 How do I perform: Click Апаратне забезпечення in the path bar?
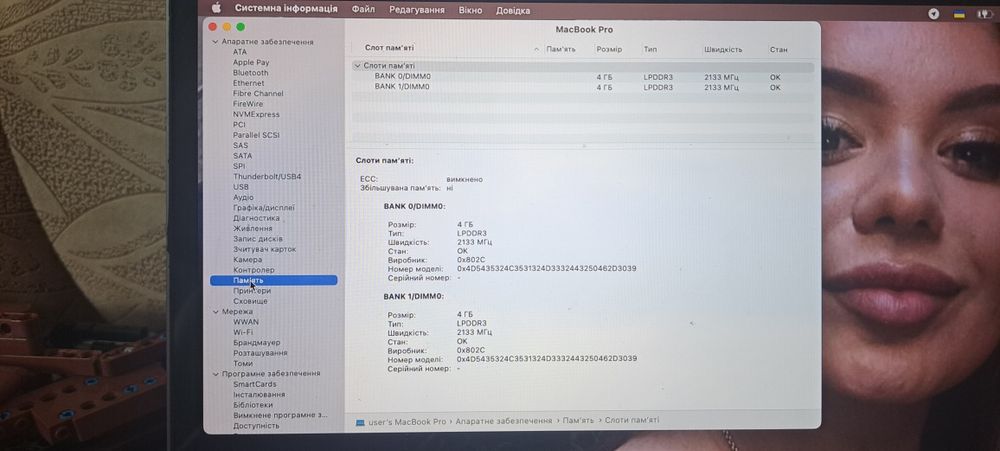point(504,422)
